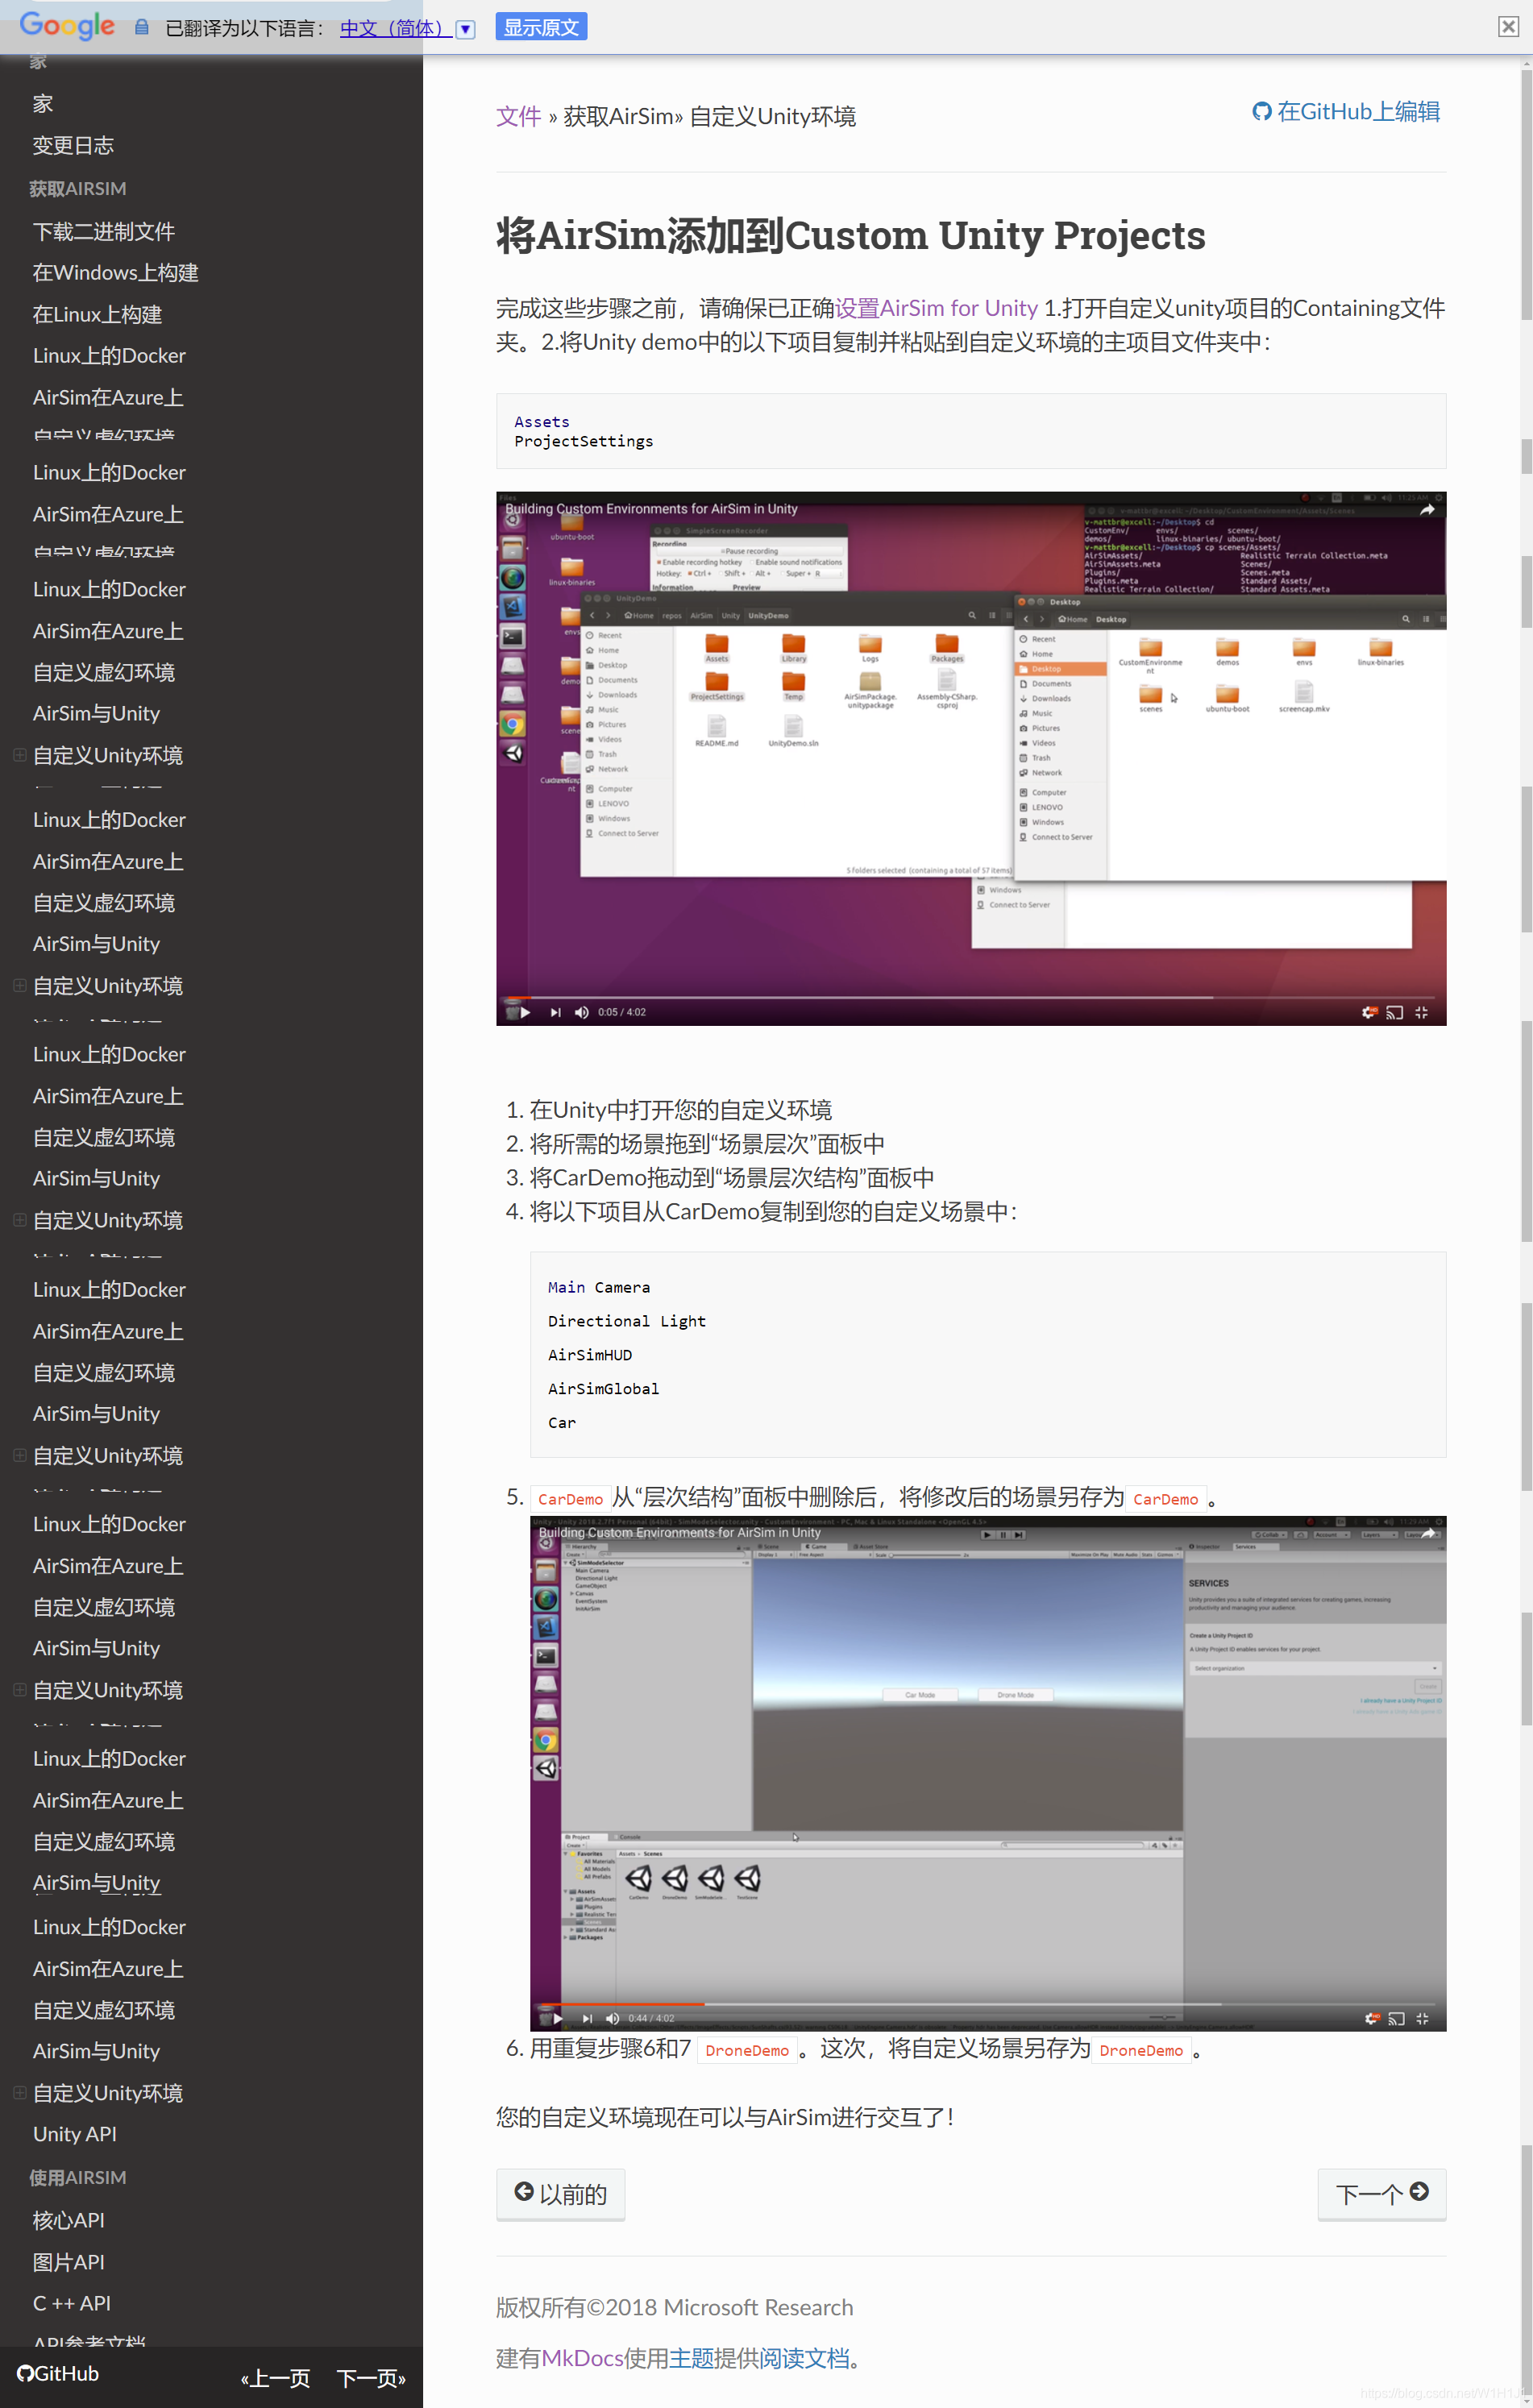Open 图片API in the sidebar
1533x2408 pixels.
click(x=69, y=2262)
